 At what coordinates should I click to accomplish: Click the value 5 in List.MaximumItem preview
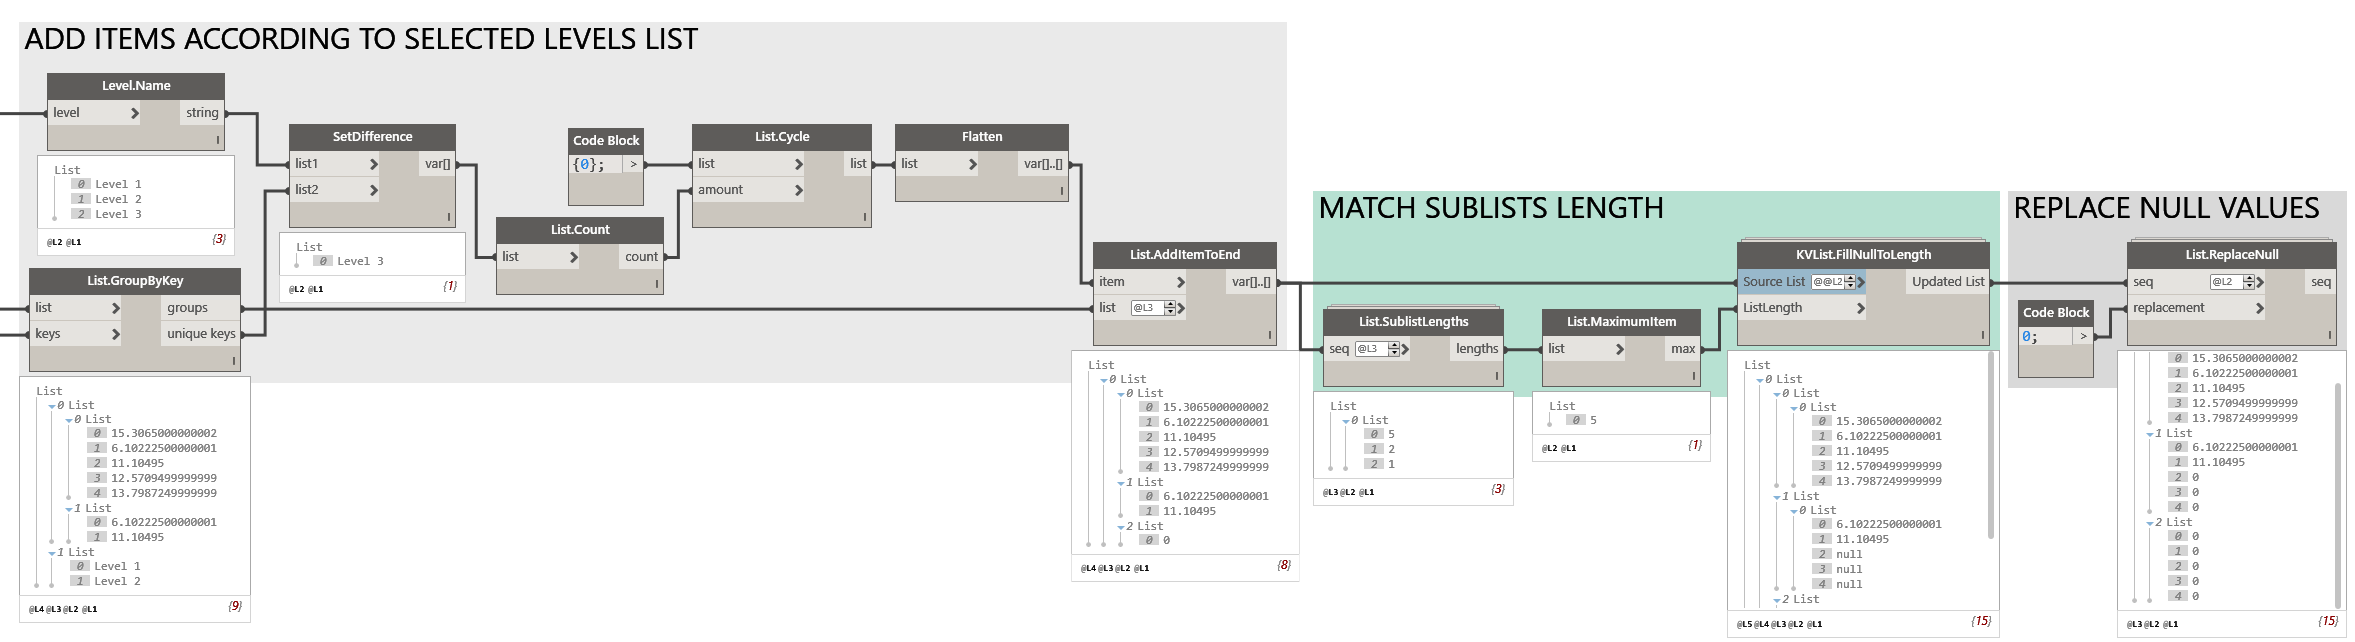pyautogui.click(x=1593, y=420)
